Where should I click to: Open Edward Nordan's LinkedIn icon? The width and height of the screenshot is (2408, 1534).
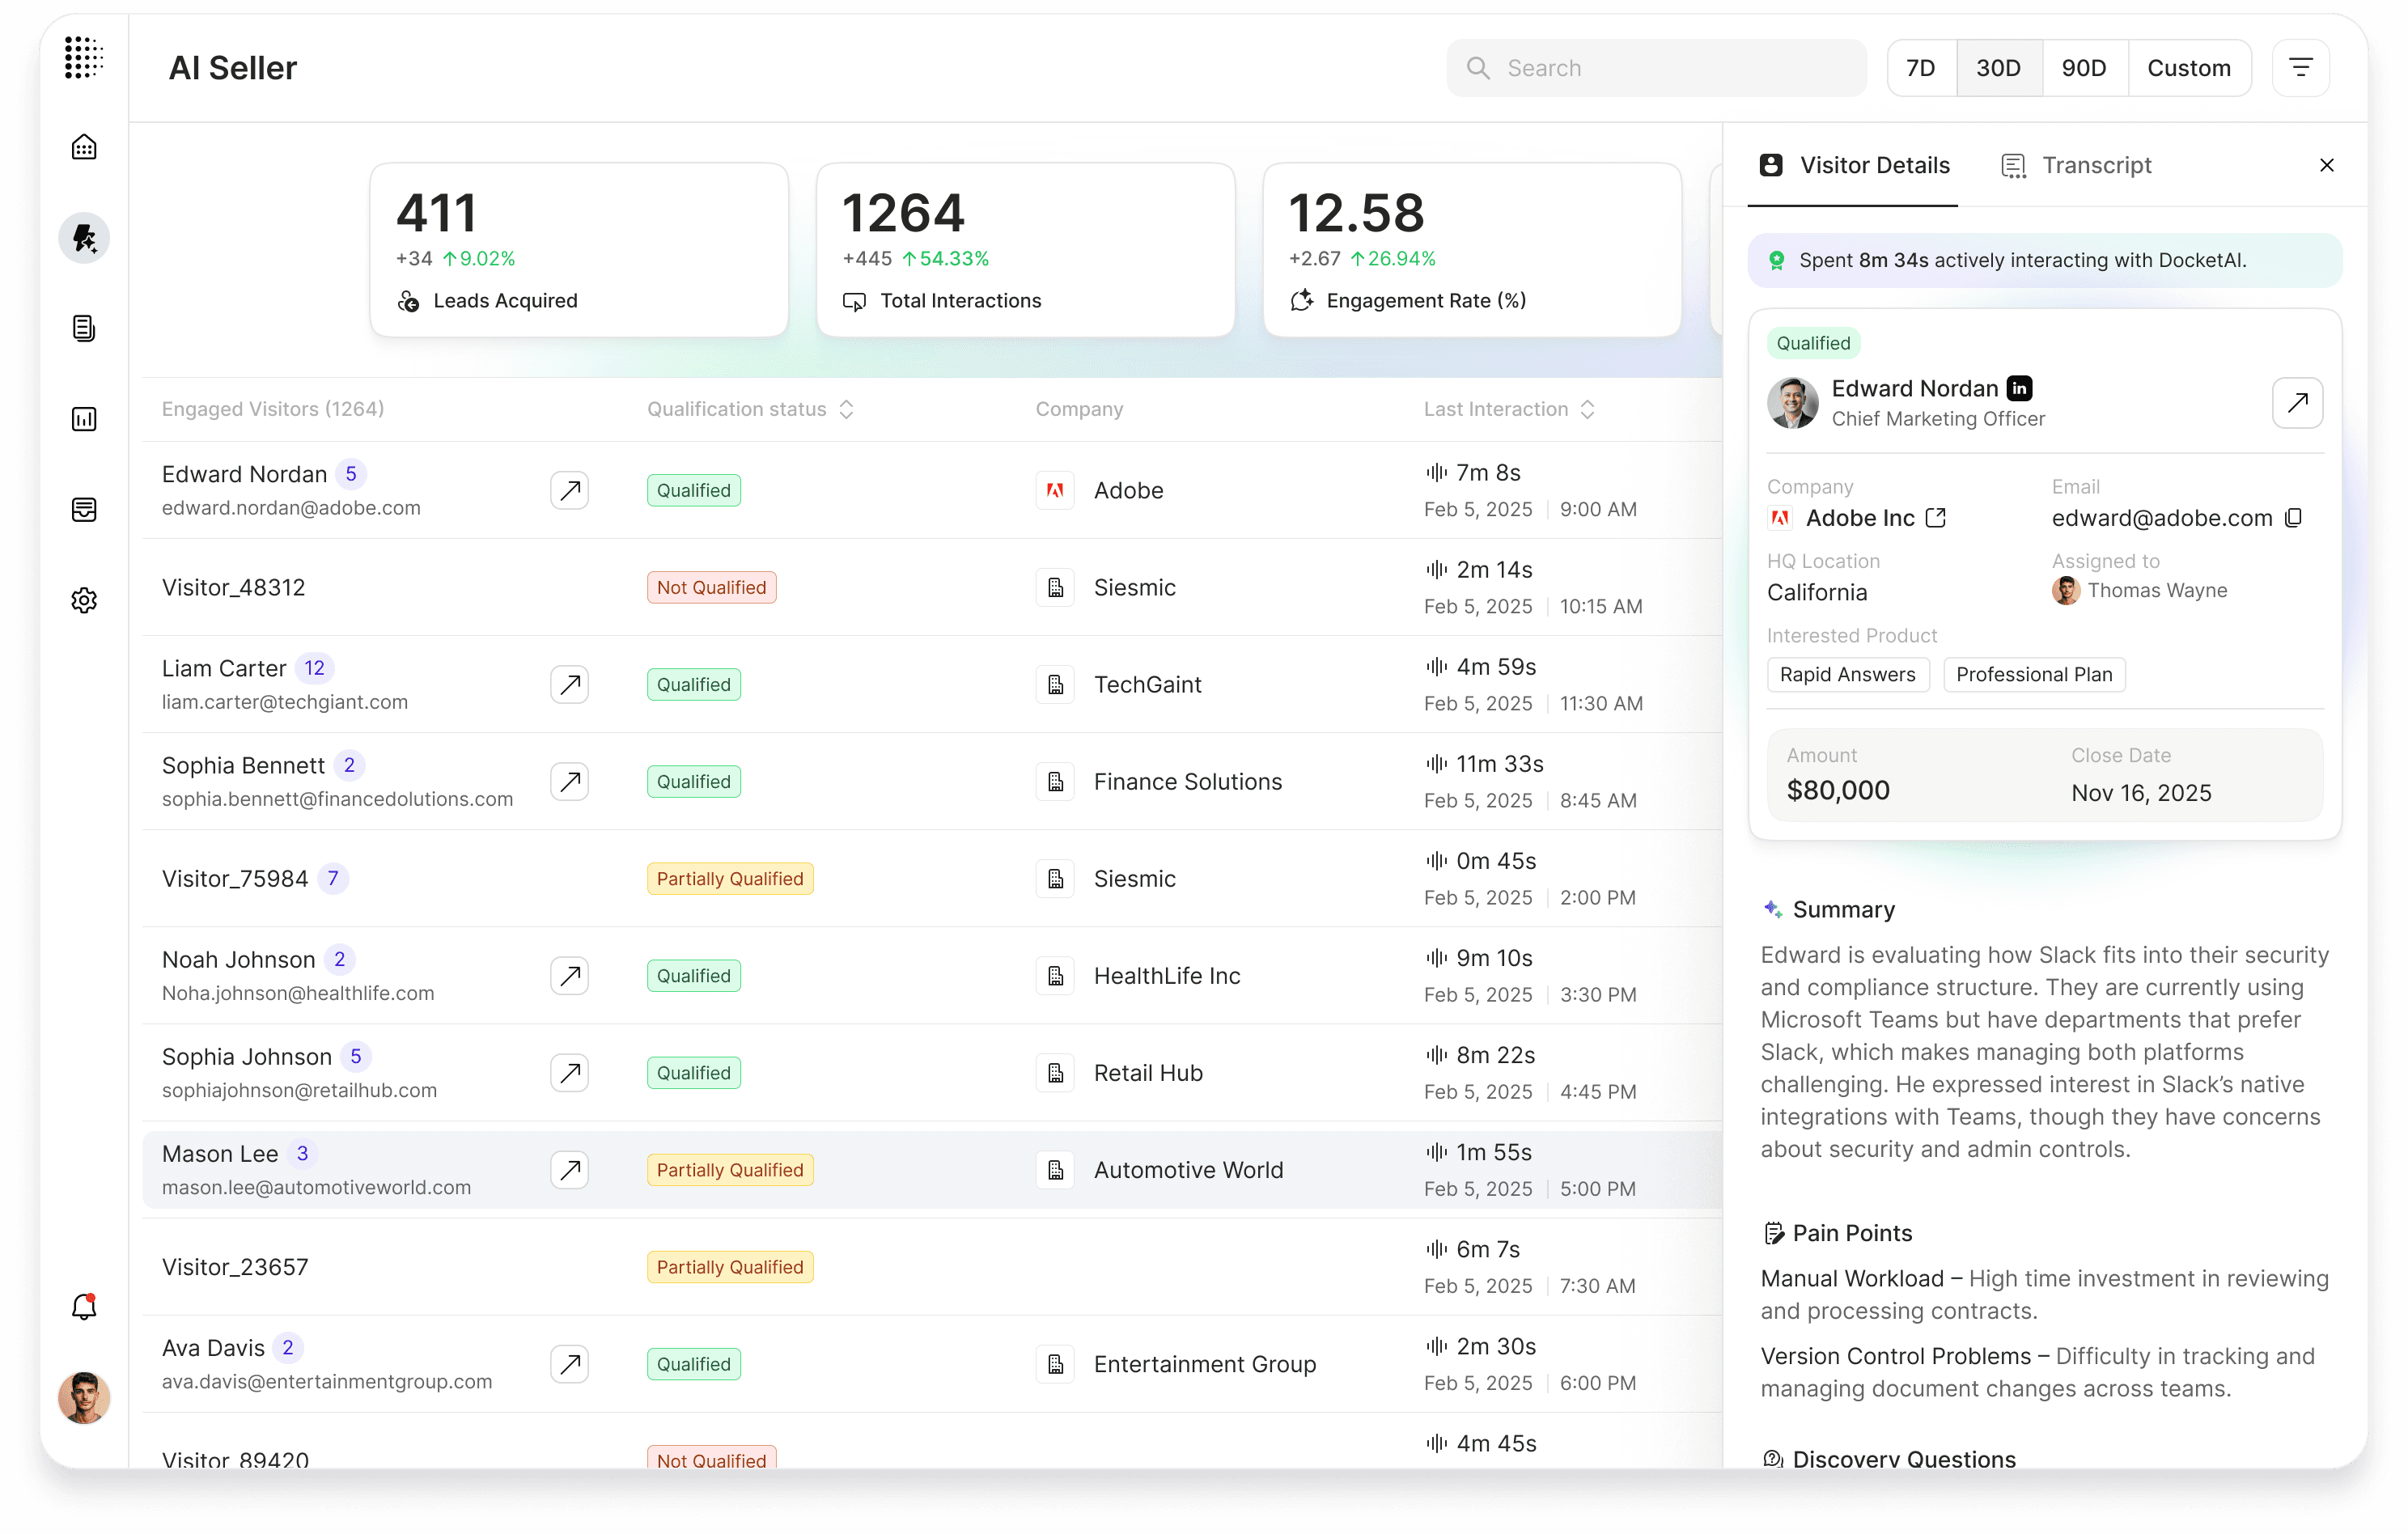coord(2020,388)
